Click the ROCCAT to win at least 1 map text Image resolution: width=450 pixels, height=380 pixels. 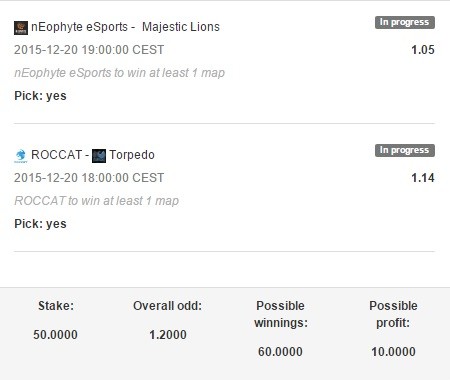(x=96, y=201)
